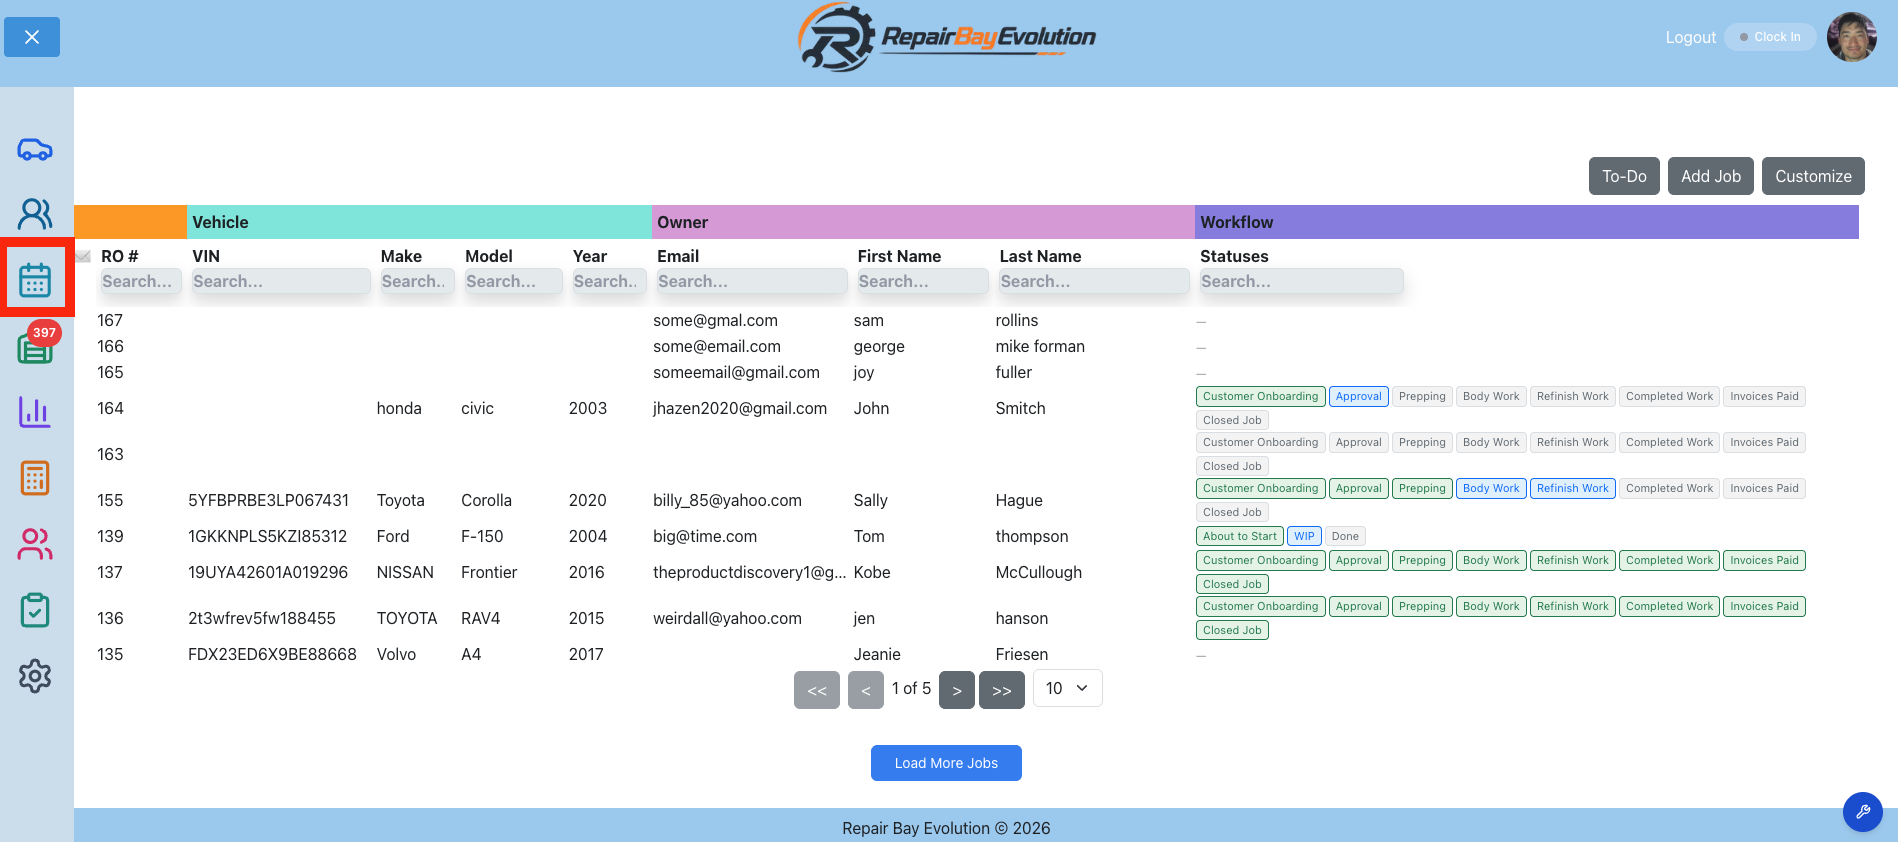Click the Load More Jobs button
1898x842 pixels.
point(946,763)
